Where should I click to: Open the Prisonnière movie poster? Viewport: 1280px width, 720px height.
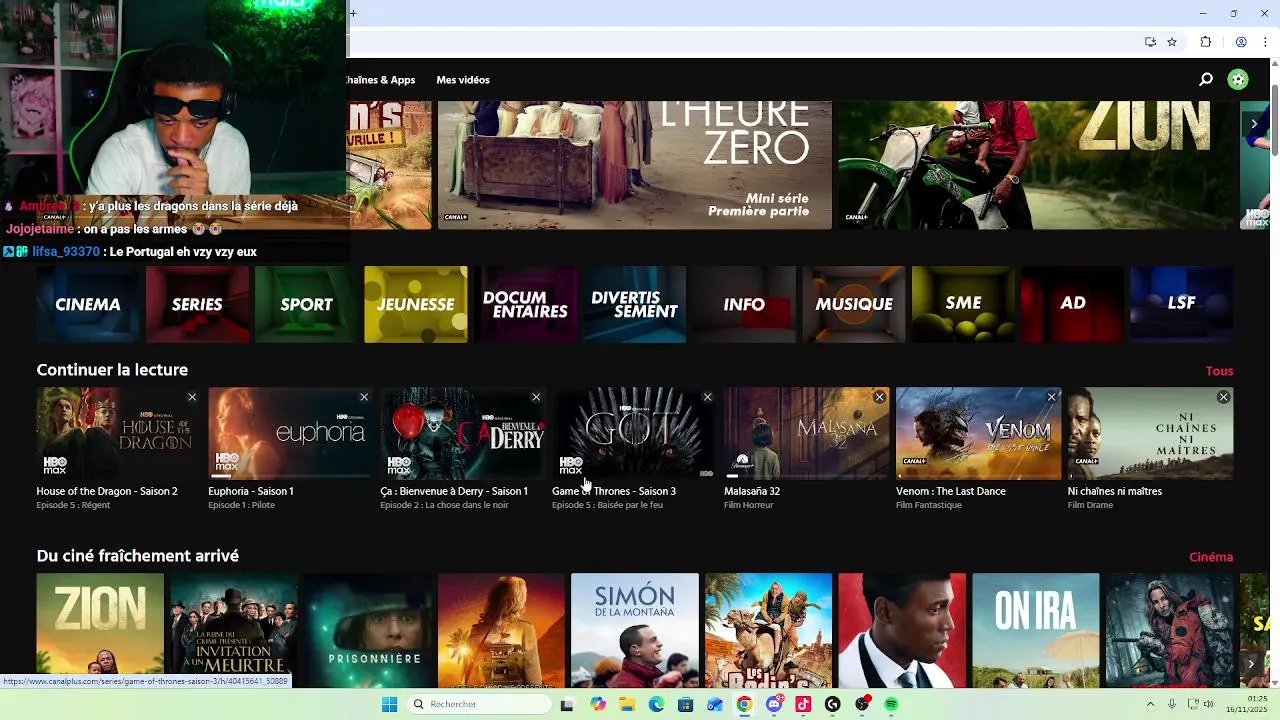[x=368, y=628]
